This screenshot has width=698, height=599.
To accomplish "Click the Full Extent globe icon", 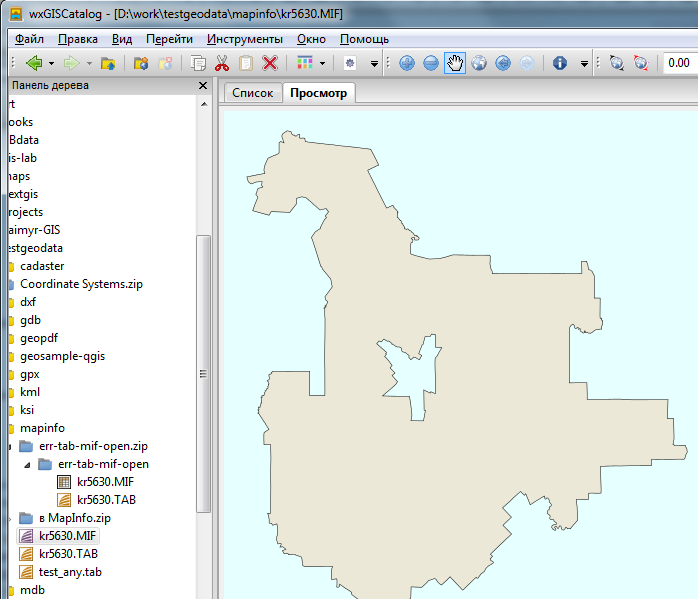I will (x=479, y=63).
